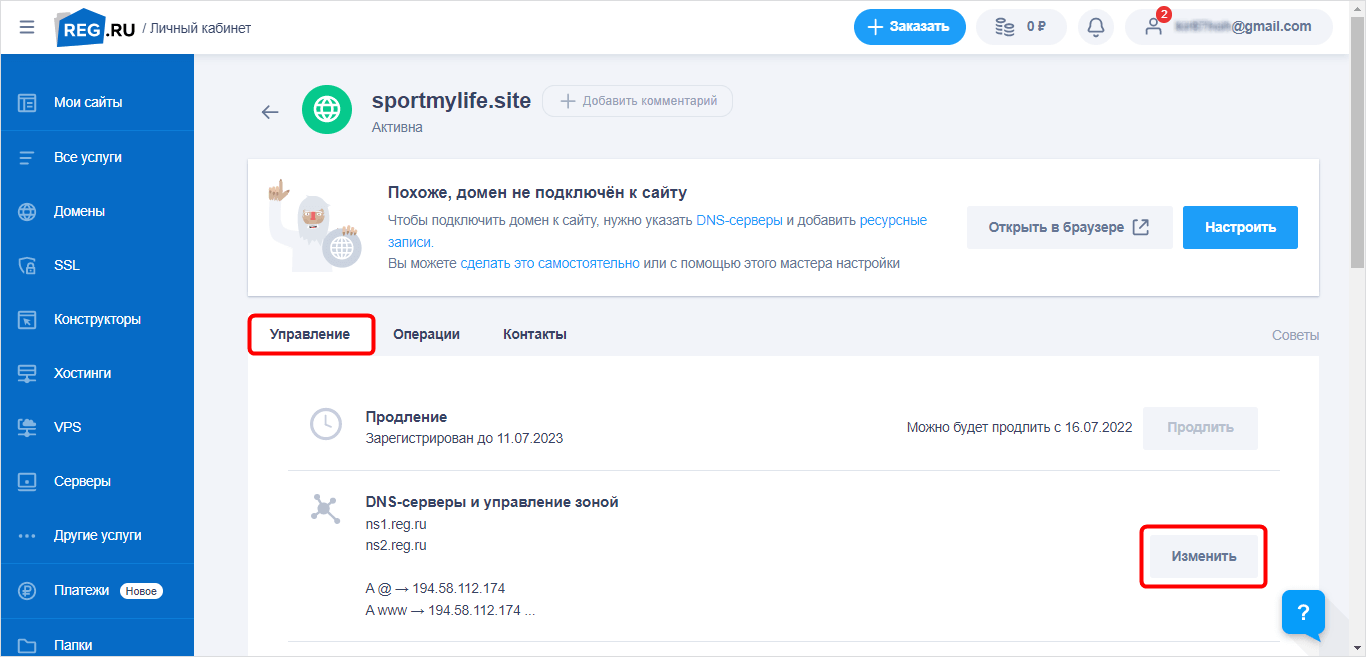1366x657 pixels.
Task: Switch to the Контакты tab
Action: (535, 334)
